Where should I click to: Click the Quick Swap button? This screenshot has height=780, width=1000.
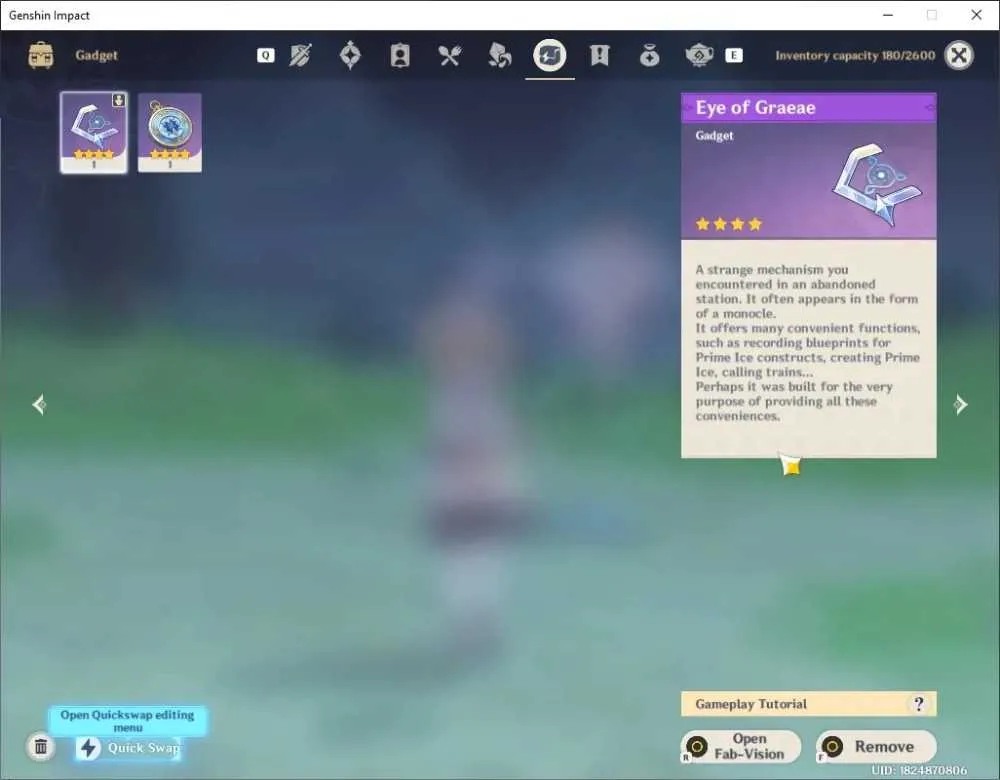[x=128, y=748]
